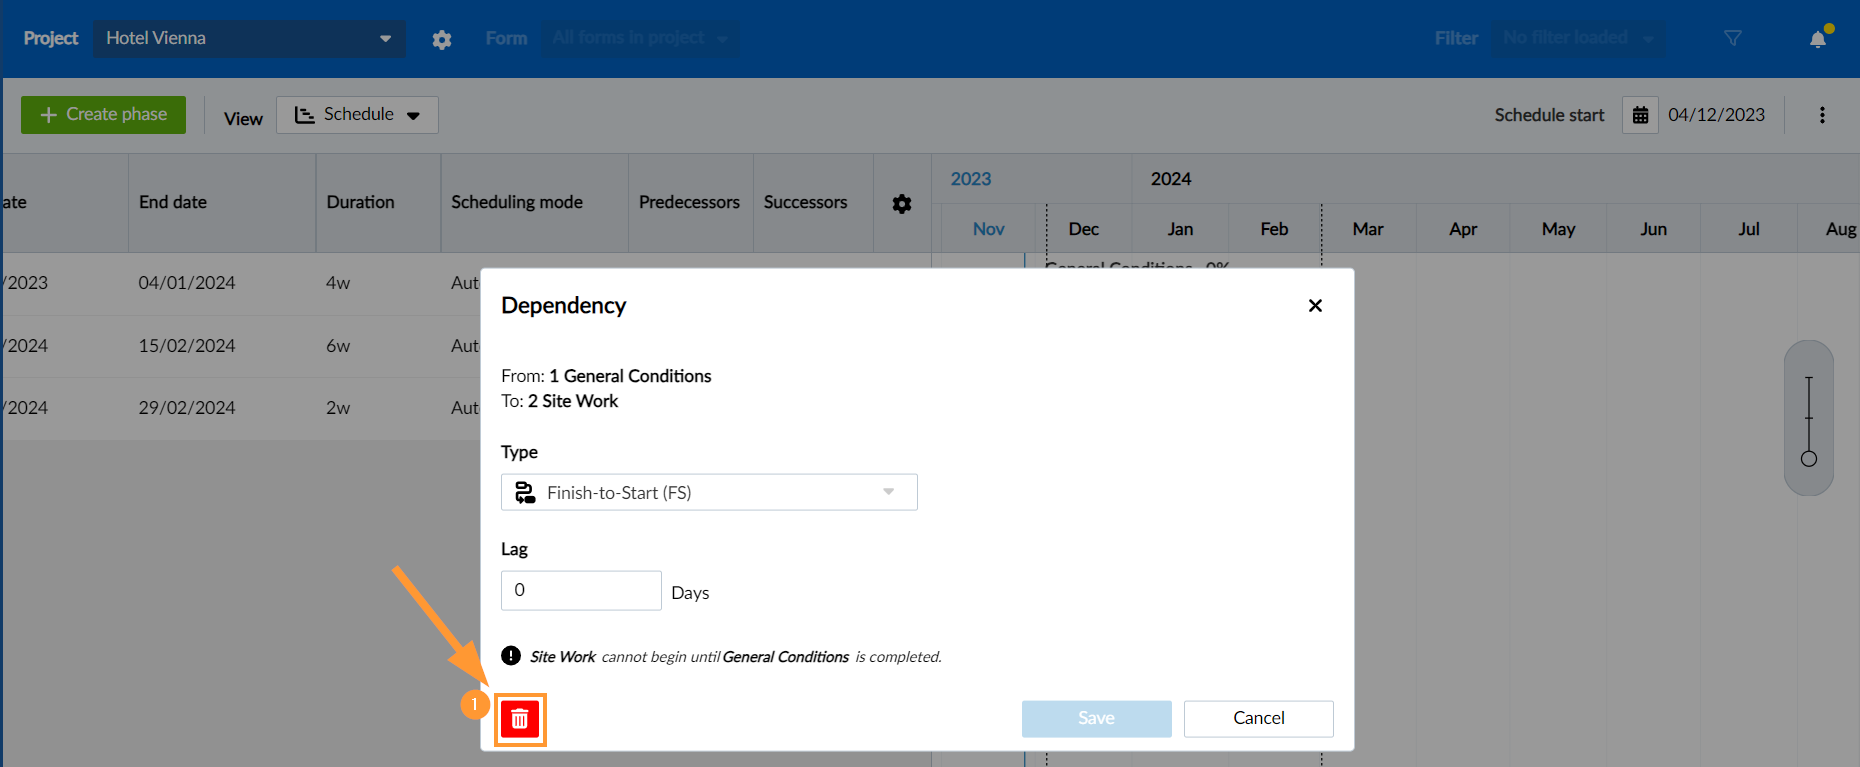Close the Dependency dialog with X
This screenshot has width=1860, height=767.
tap(1315, 306)
